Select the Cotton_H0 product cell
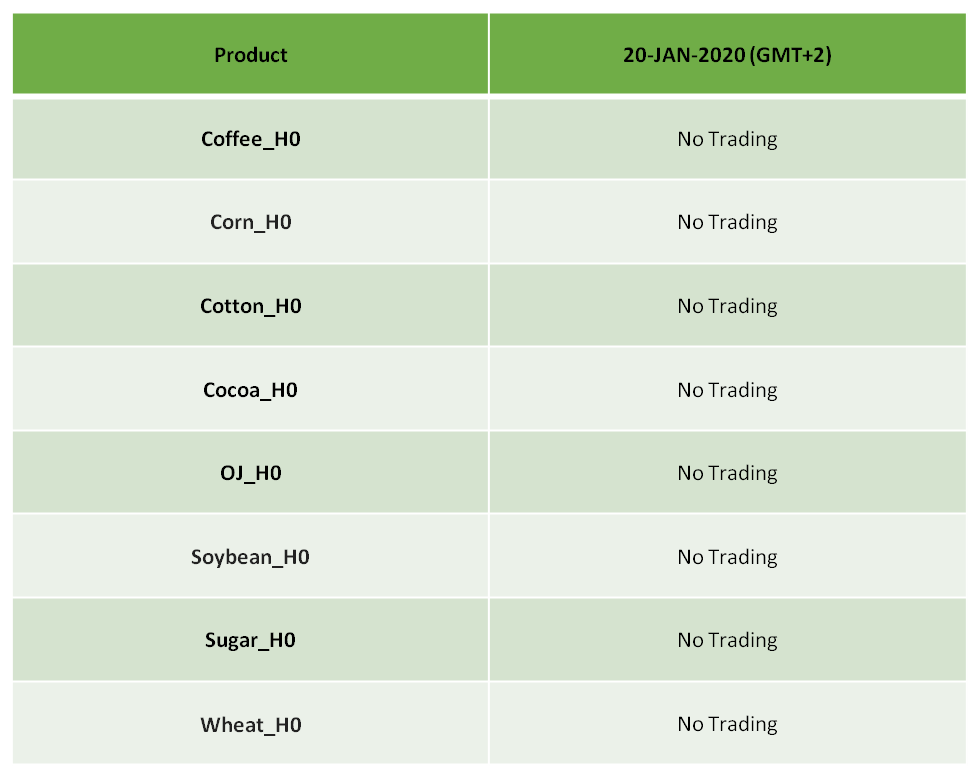Viewport: 978px width, 777px height. coord(250,306)
